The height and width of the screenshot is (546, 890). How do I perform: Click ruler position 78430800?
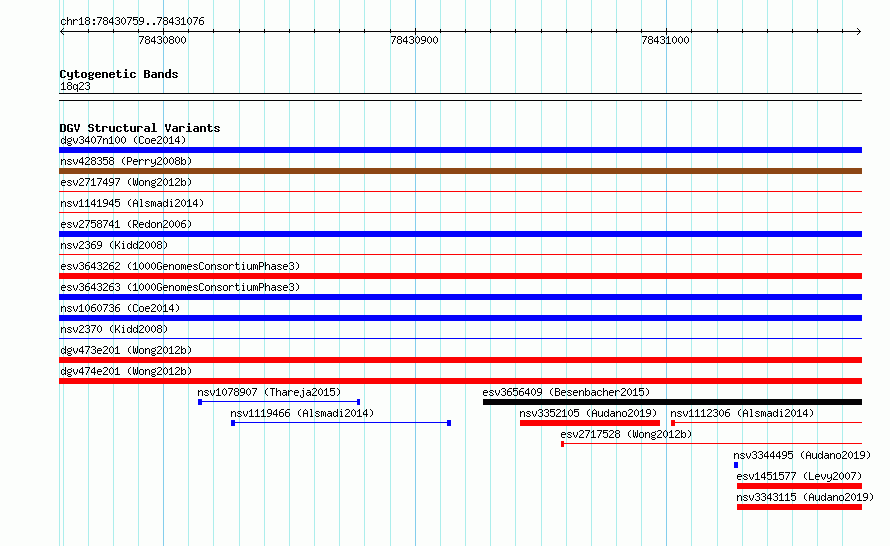(x=162, y=40)
